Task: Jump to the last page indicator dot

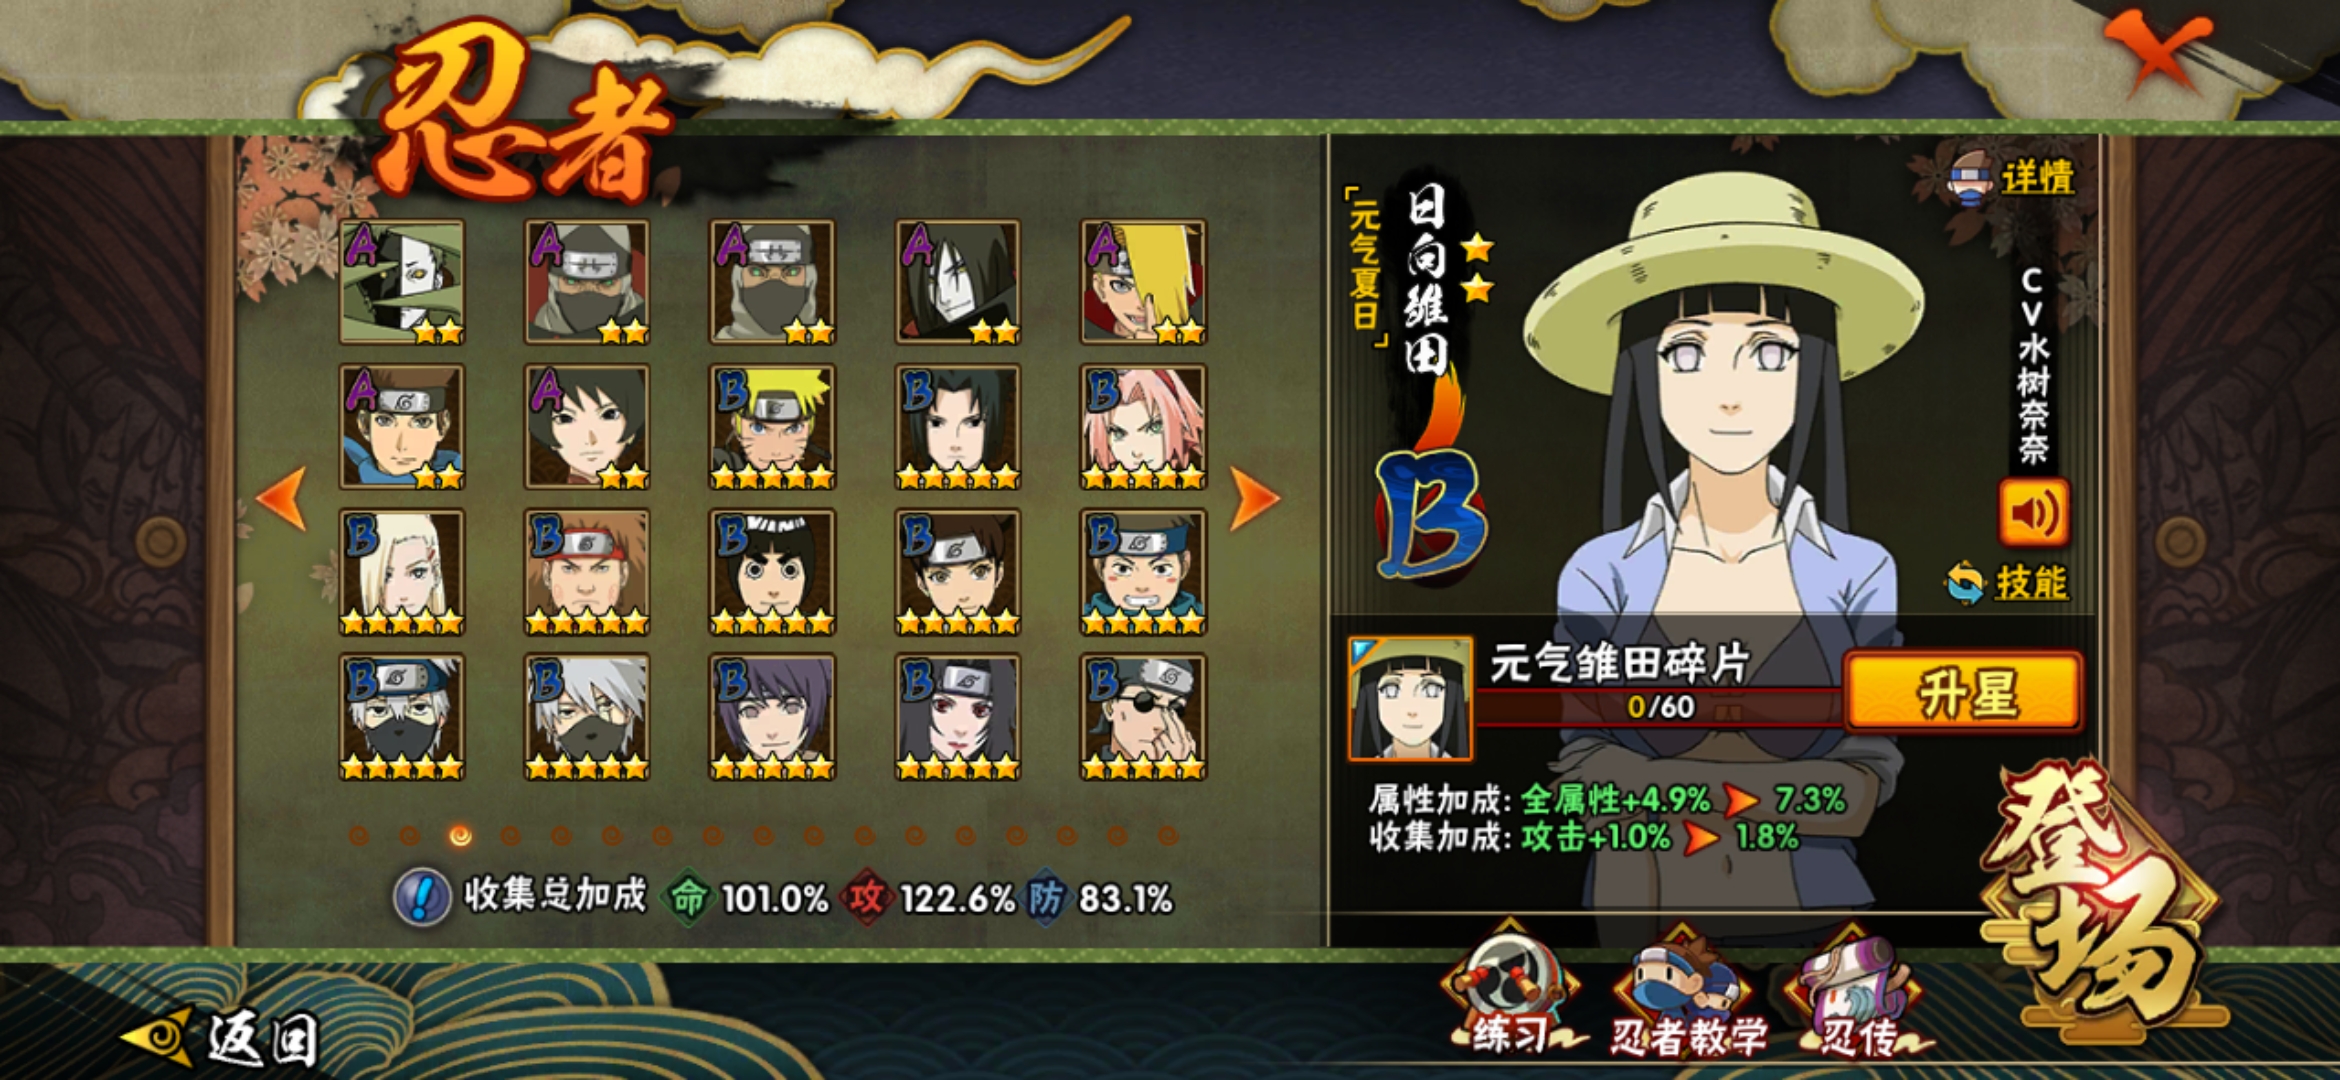Action: click(1167, 835)
